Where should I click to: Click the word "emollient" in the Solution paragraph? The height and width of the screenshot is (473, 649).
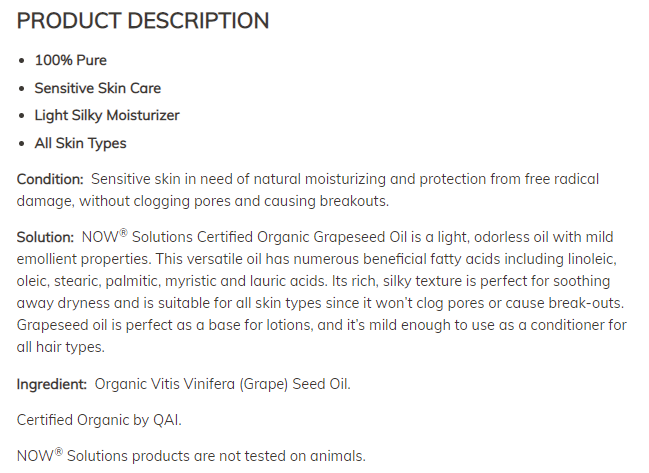(50, 259)
